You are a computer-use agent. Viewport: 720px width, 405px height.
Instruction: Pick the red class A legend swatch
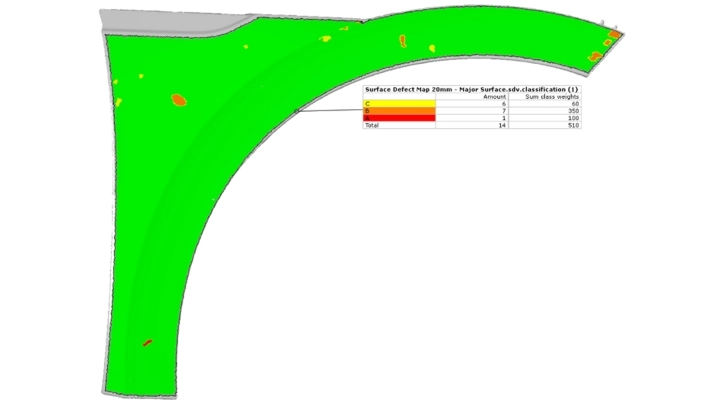pos(399,118)
